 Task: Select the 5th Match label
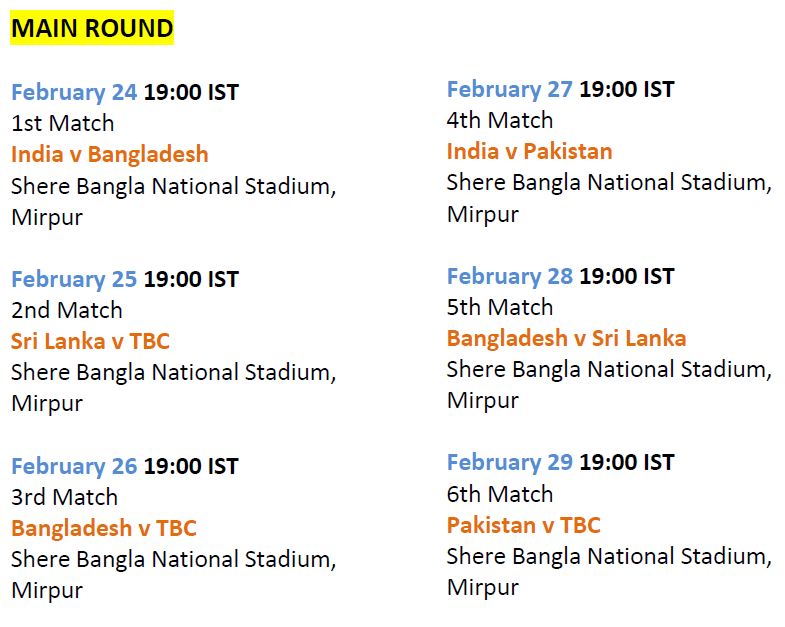pyautogui.click(x=500, y=306)
